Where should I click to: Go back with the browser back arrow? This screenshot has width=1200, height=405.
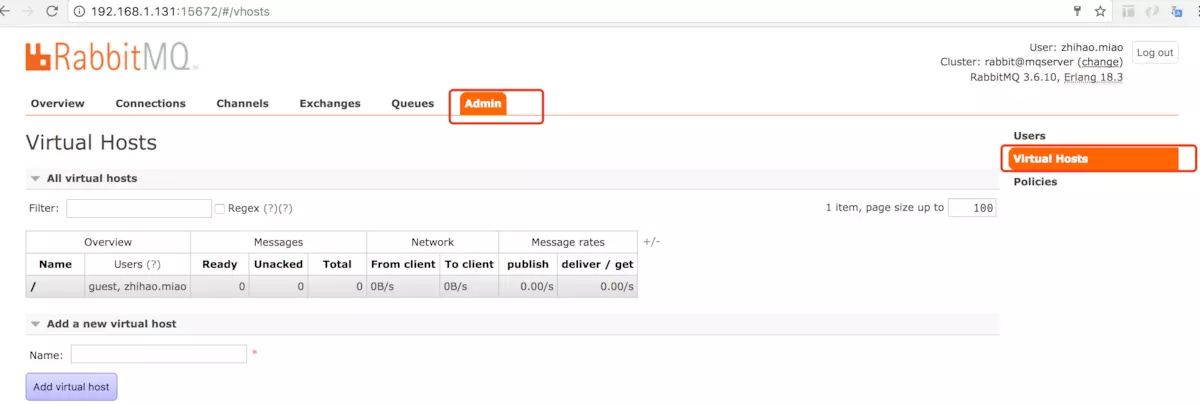(x=5, y=11)
